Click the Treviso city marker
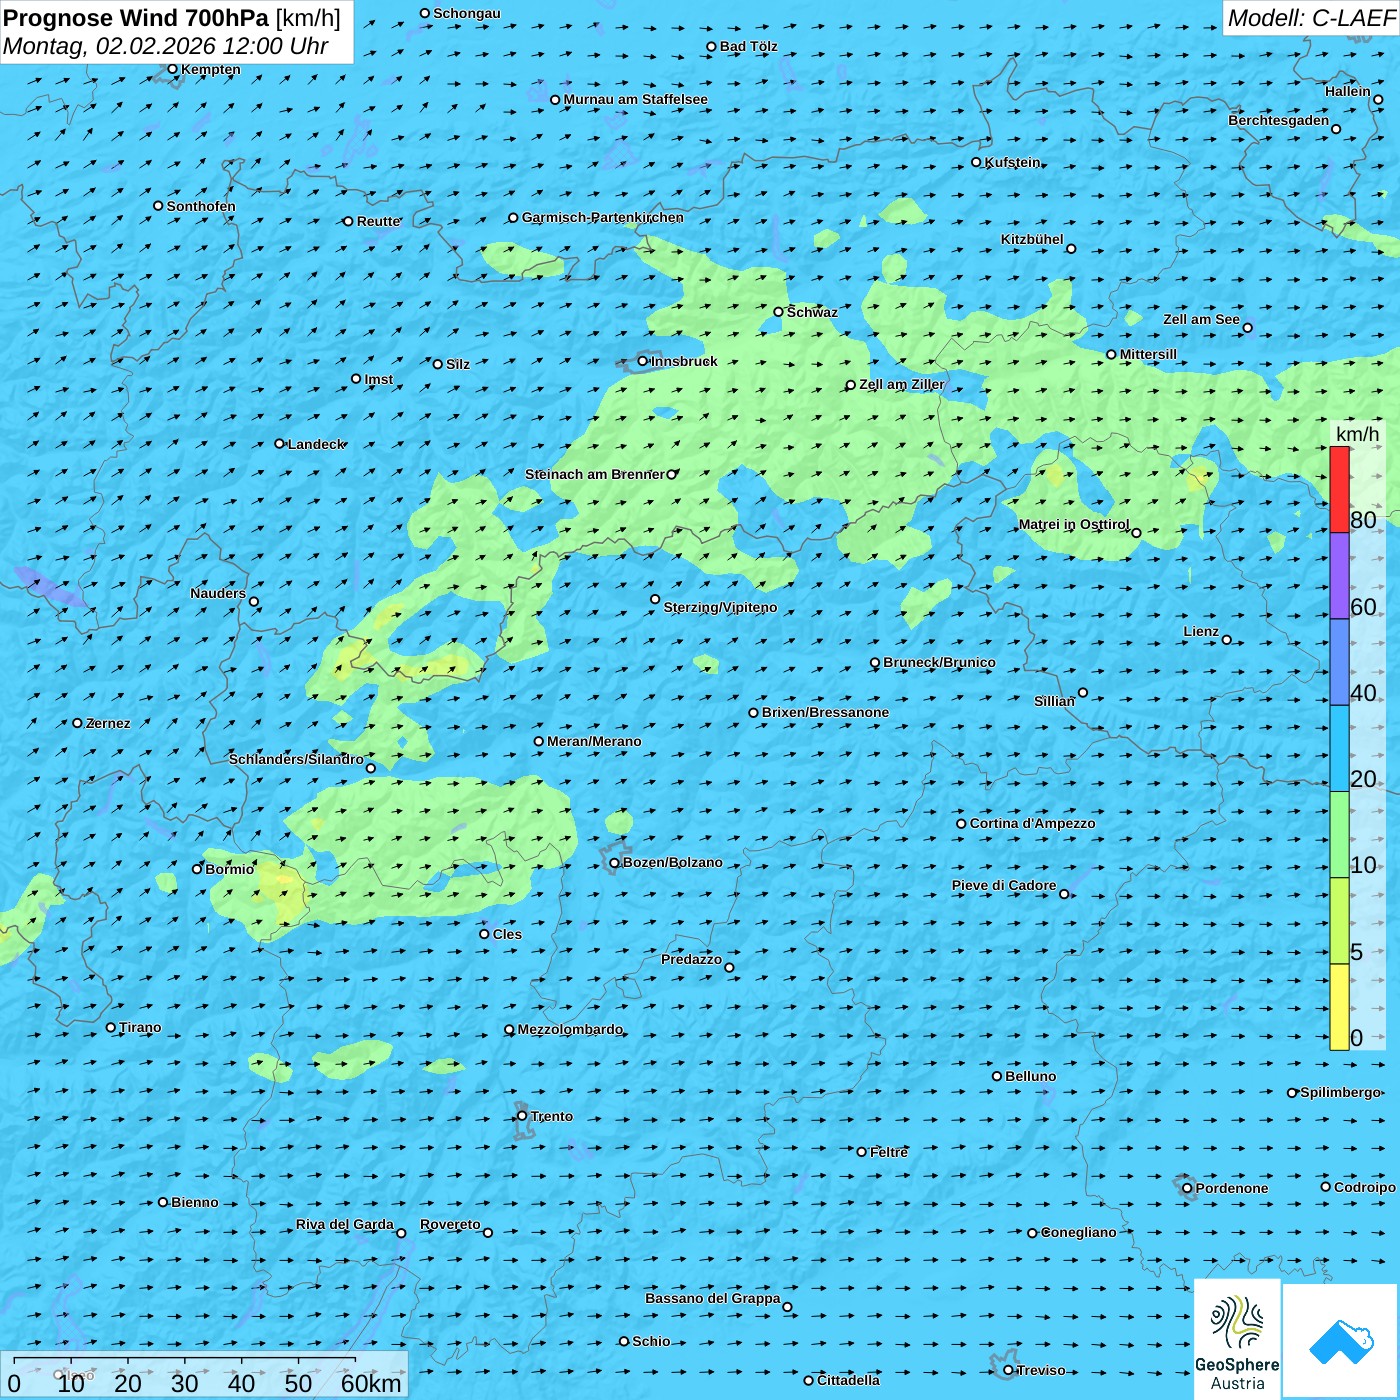 [x=1008, y=1370]
